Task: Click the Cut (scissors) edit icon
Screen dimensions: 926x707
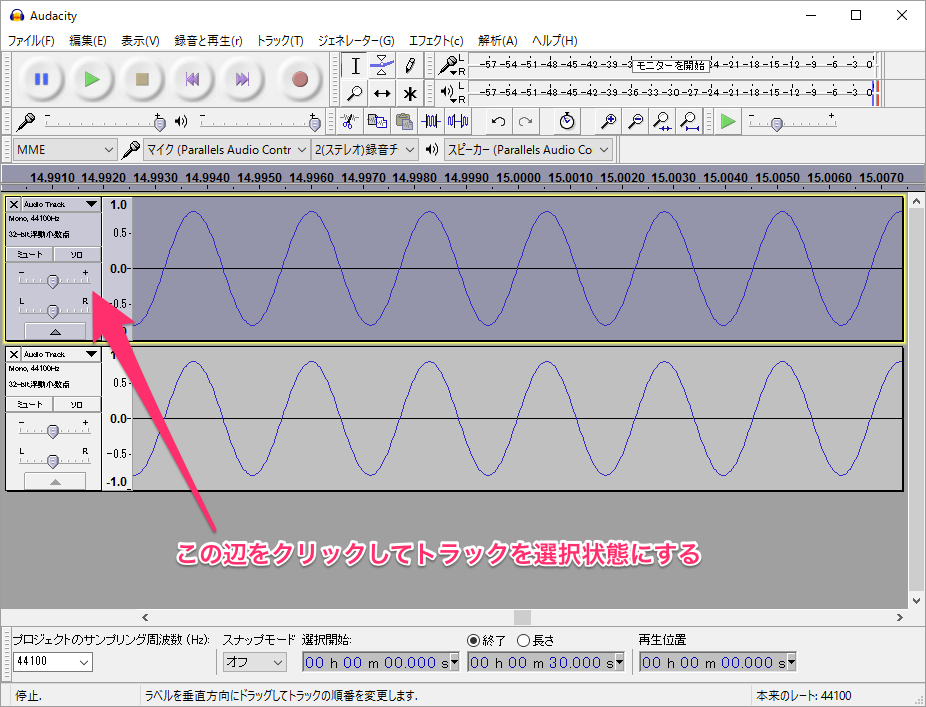Action: pos(350,122)
